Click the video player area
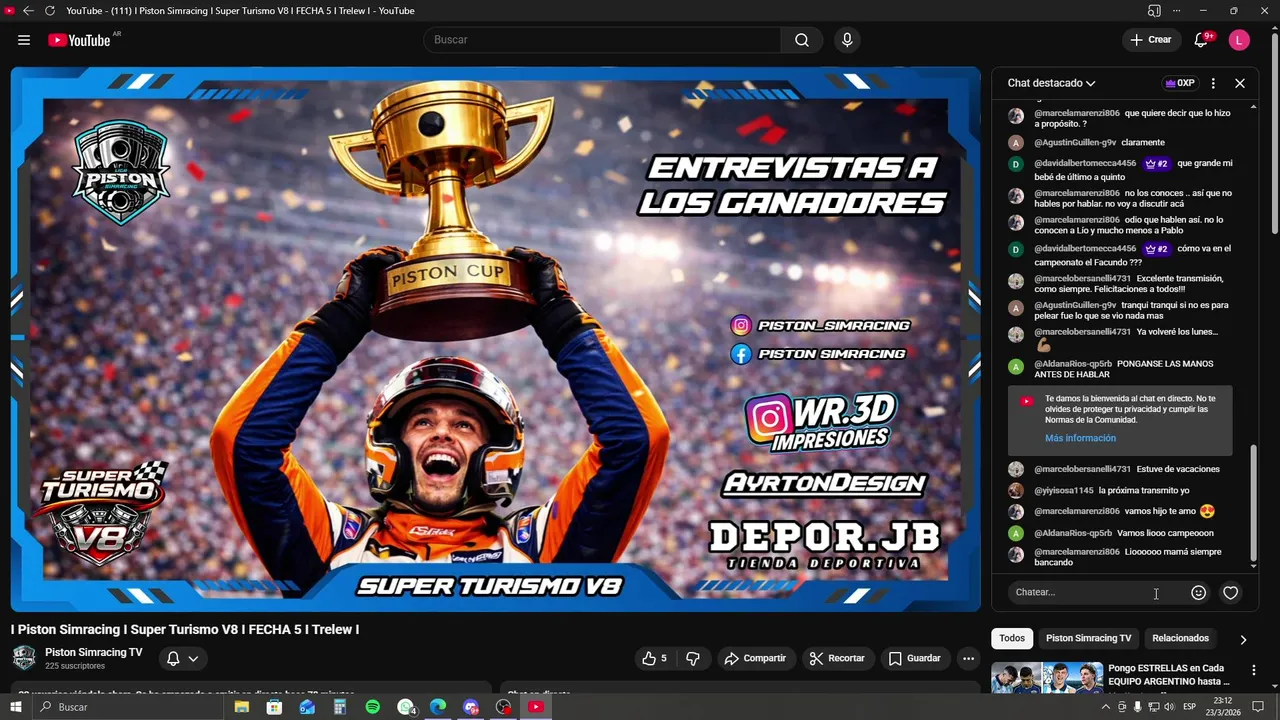This screenshot has height=720, width=1280. [495, 339]
